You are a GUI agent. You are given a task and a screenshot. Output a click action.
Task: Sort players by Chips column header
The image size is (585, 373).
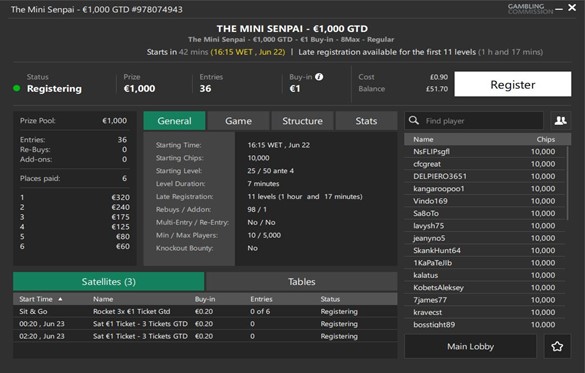coord(545,139)
